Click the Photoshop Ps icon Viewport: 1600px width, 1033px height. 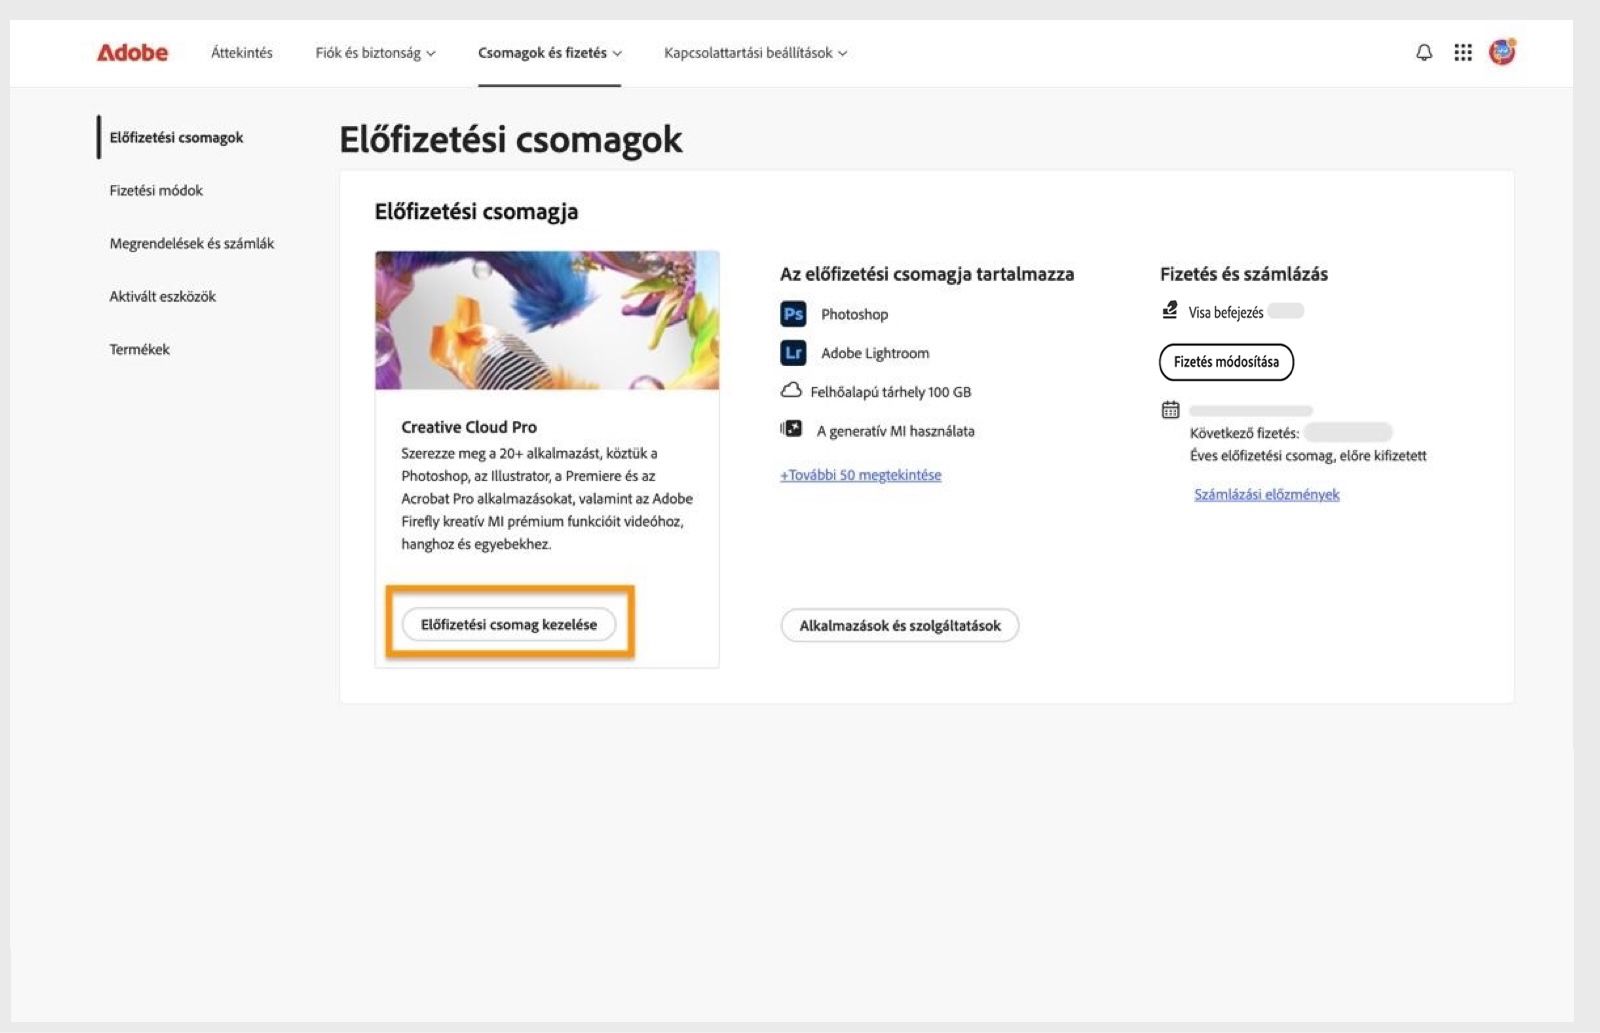click(x=793, y=314)
